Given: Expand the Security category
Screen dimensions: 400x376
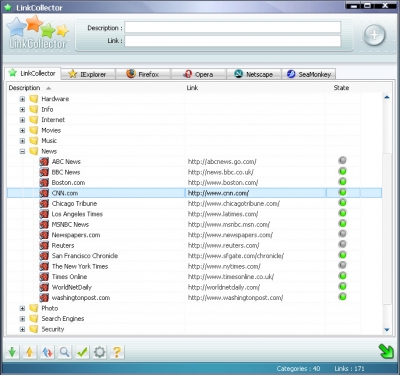Looking at the screenshot, I should (x=22, y=329).
